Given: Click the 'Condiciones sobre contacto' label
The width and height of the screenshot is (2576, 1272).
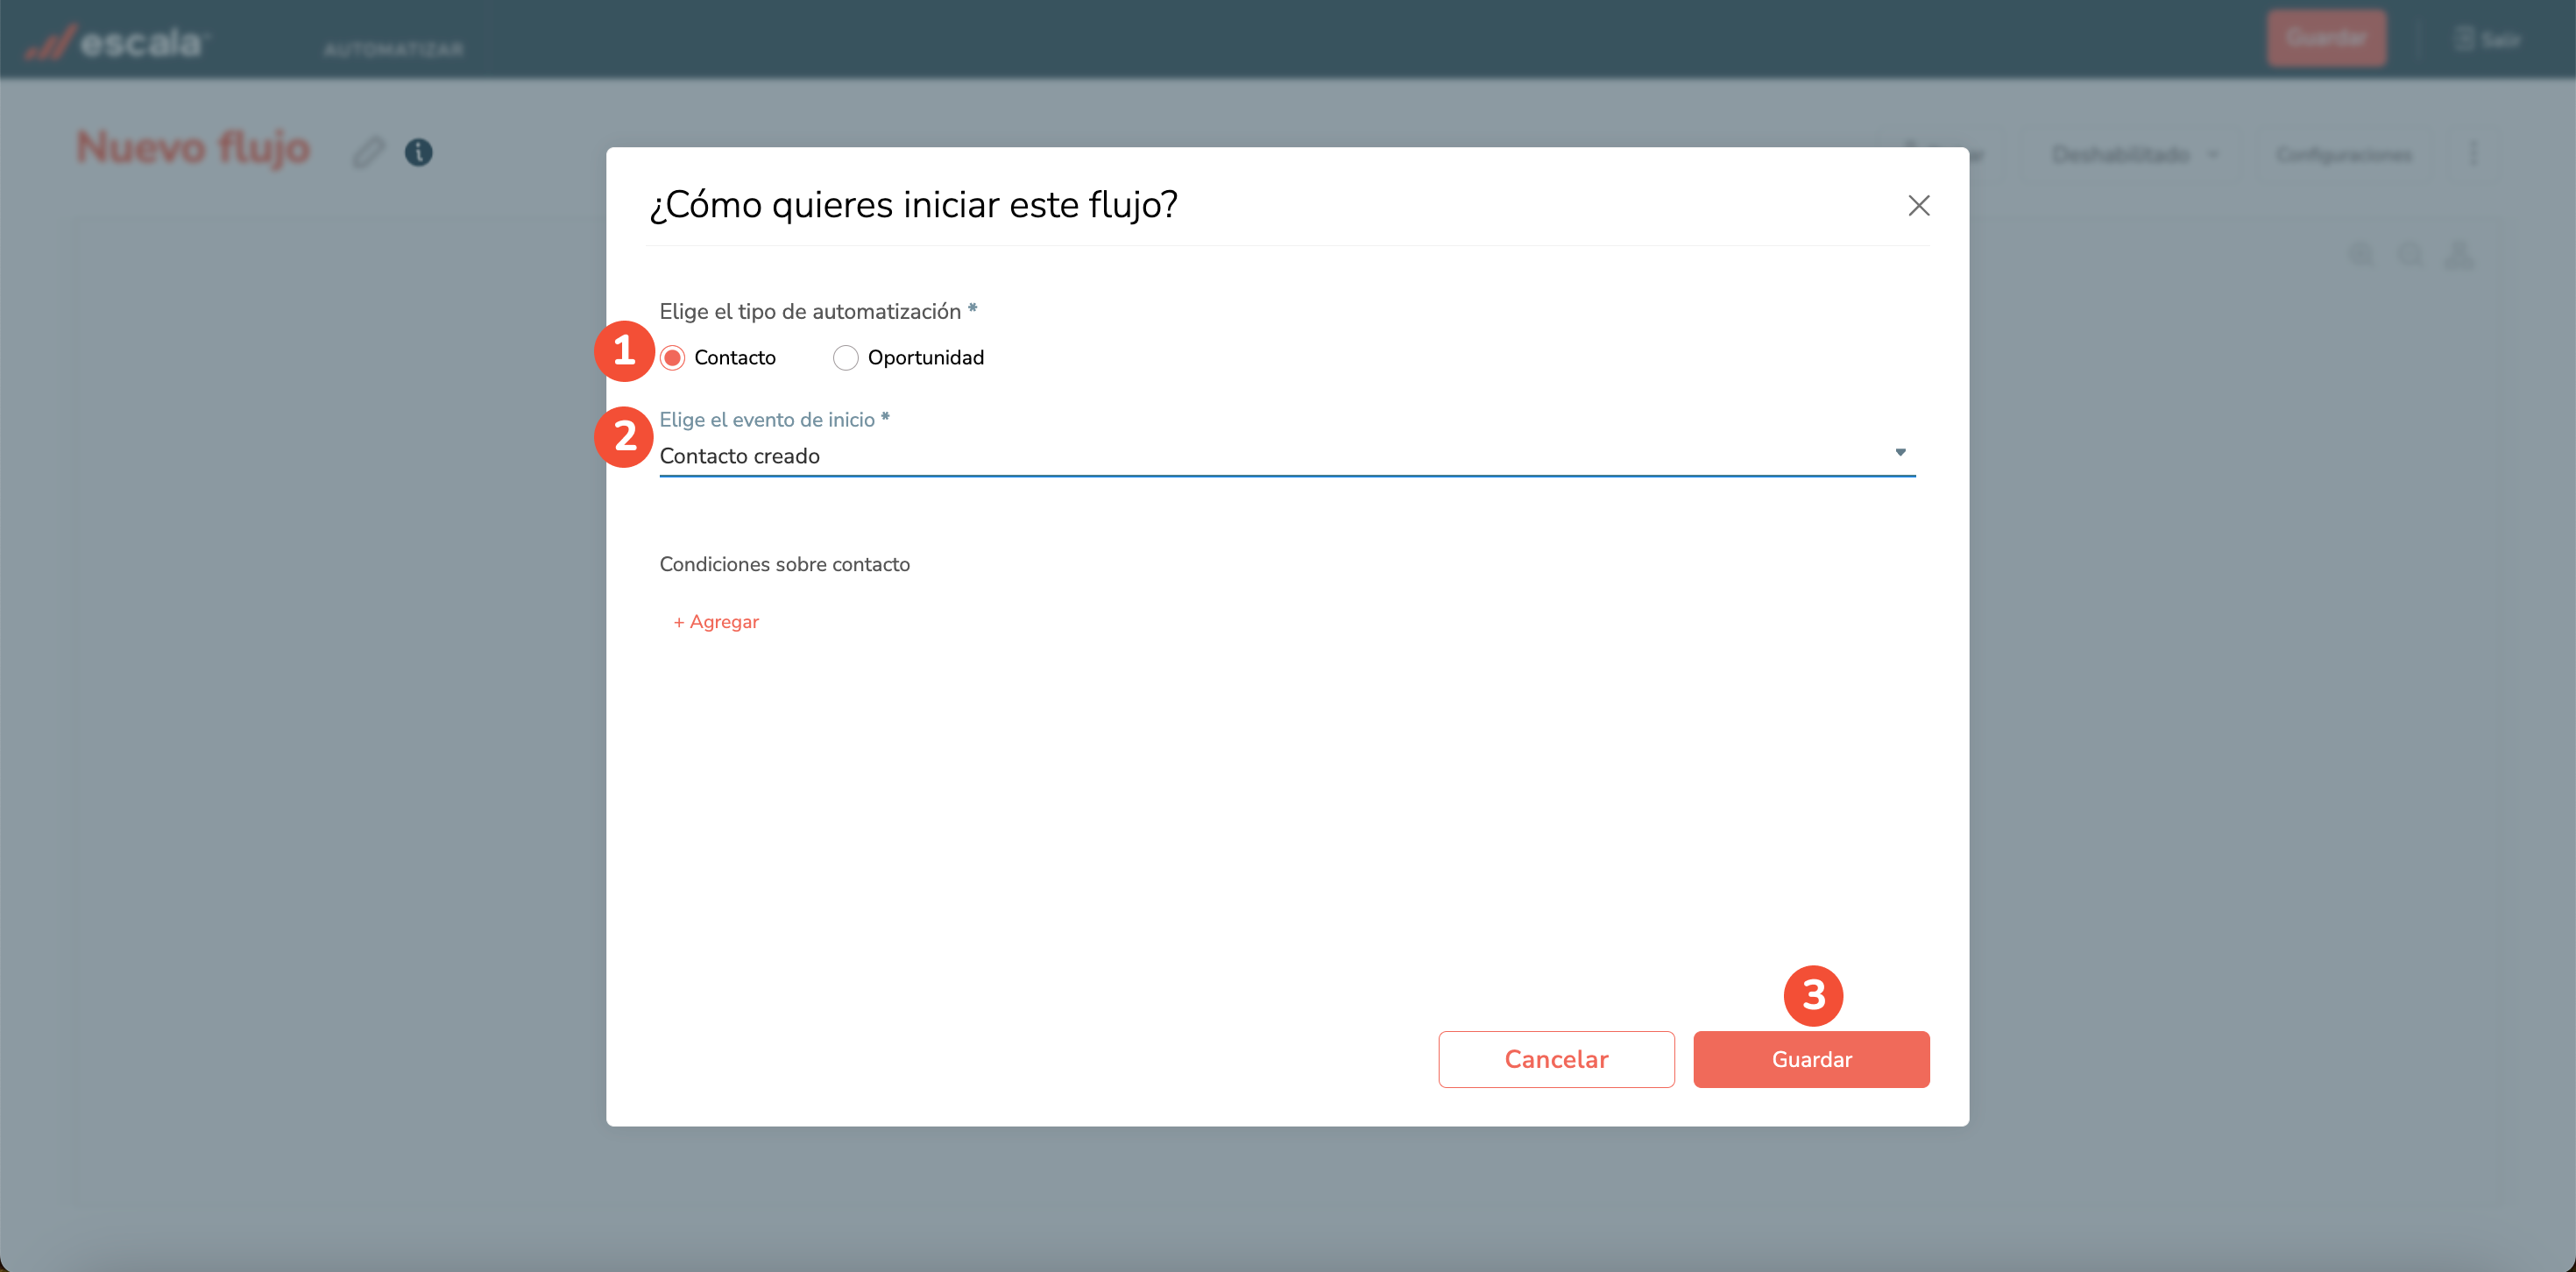Looking at the screenshot, I should (x=785, y=565).
